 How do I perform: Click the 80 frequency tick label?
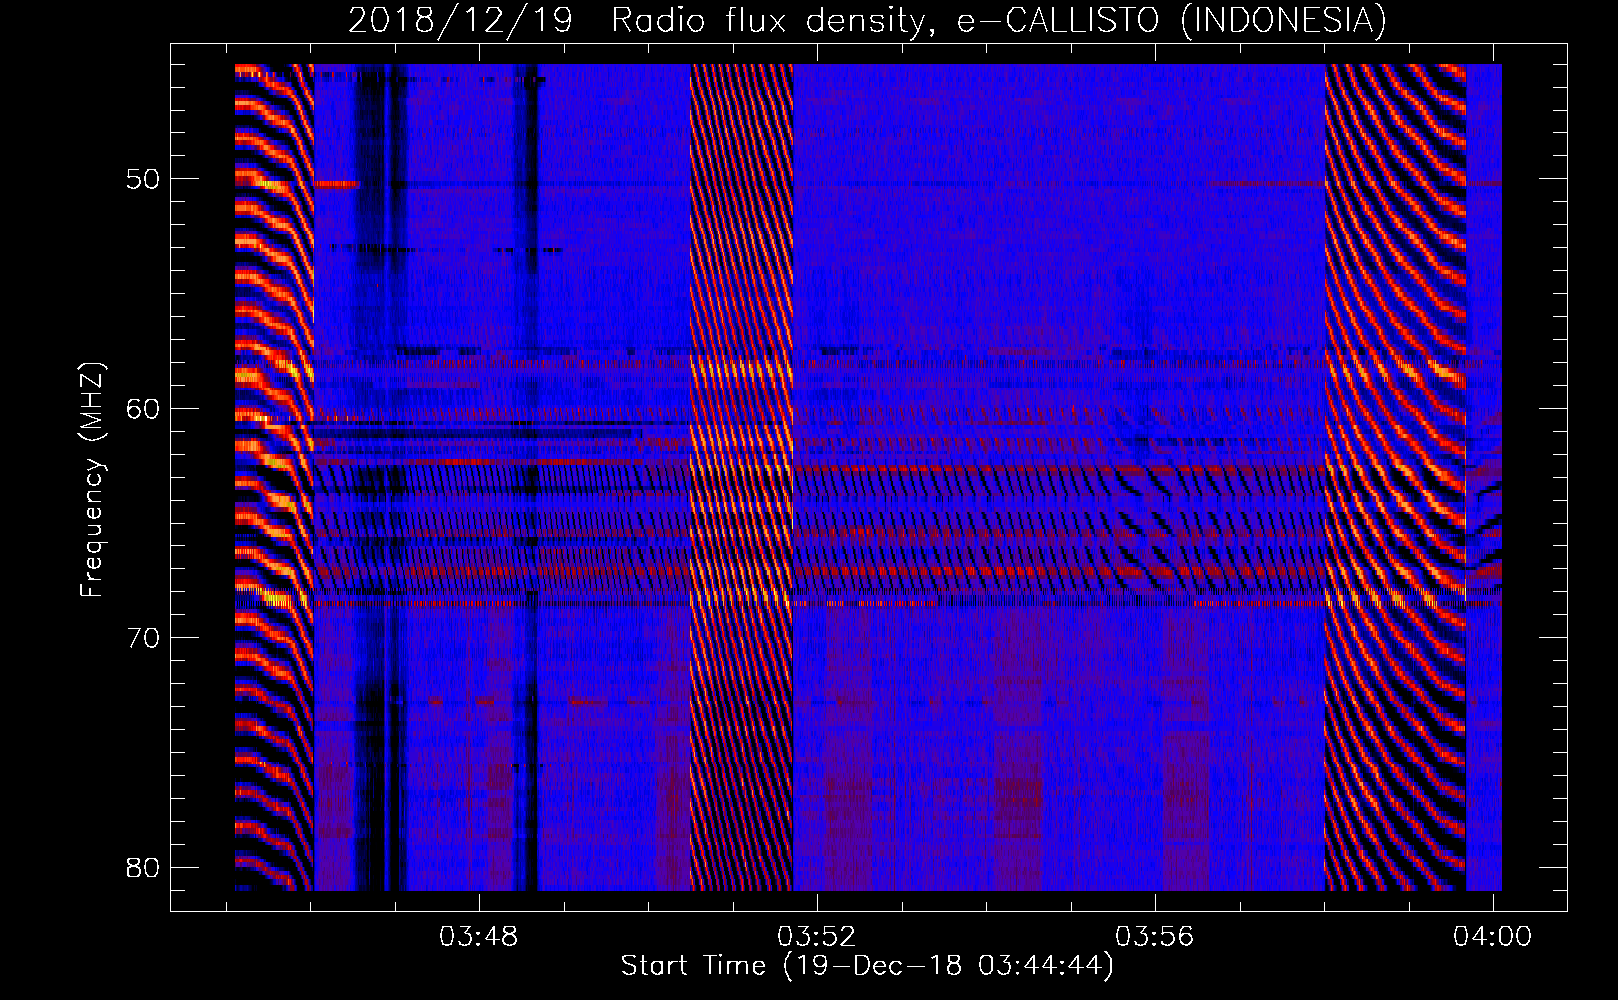click(x=143, y=867)
